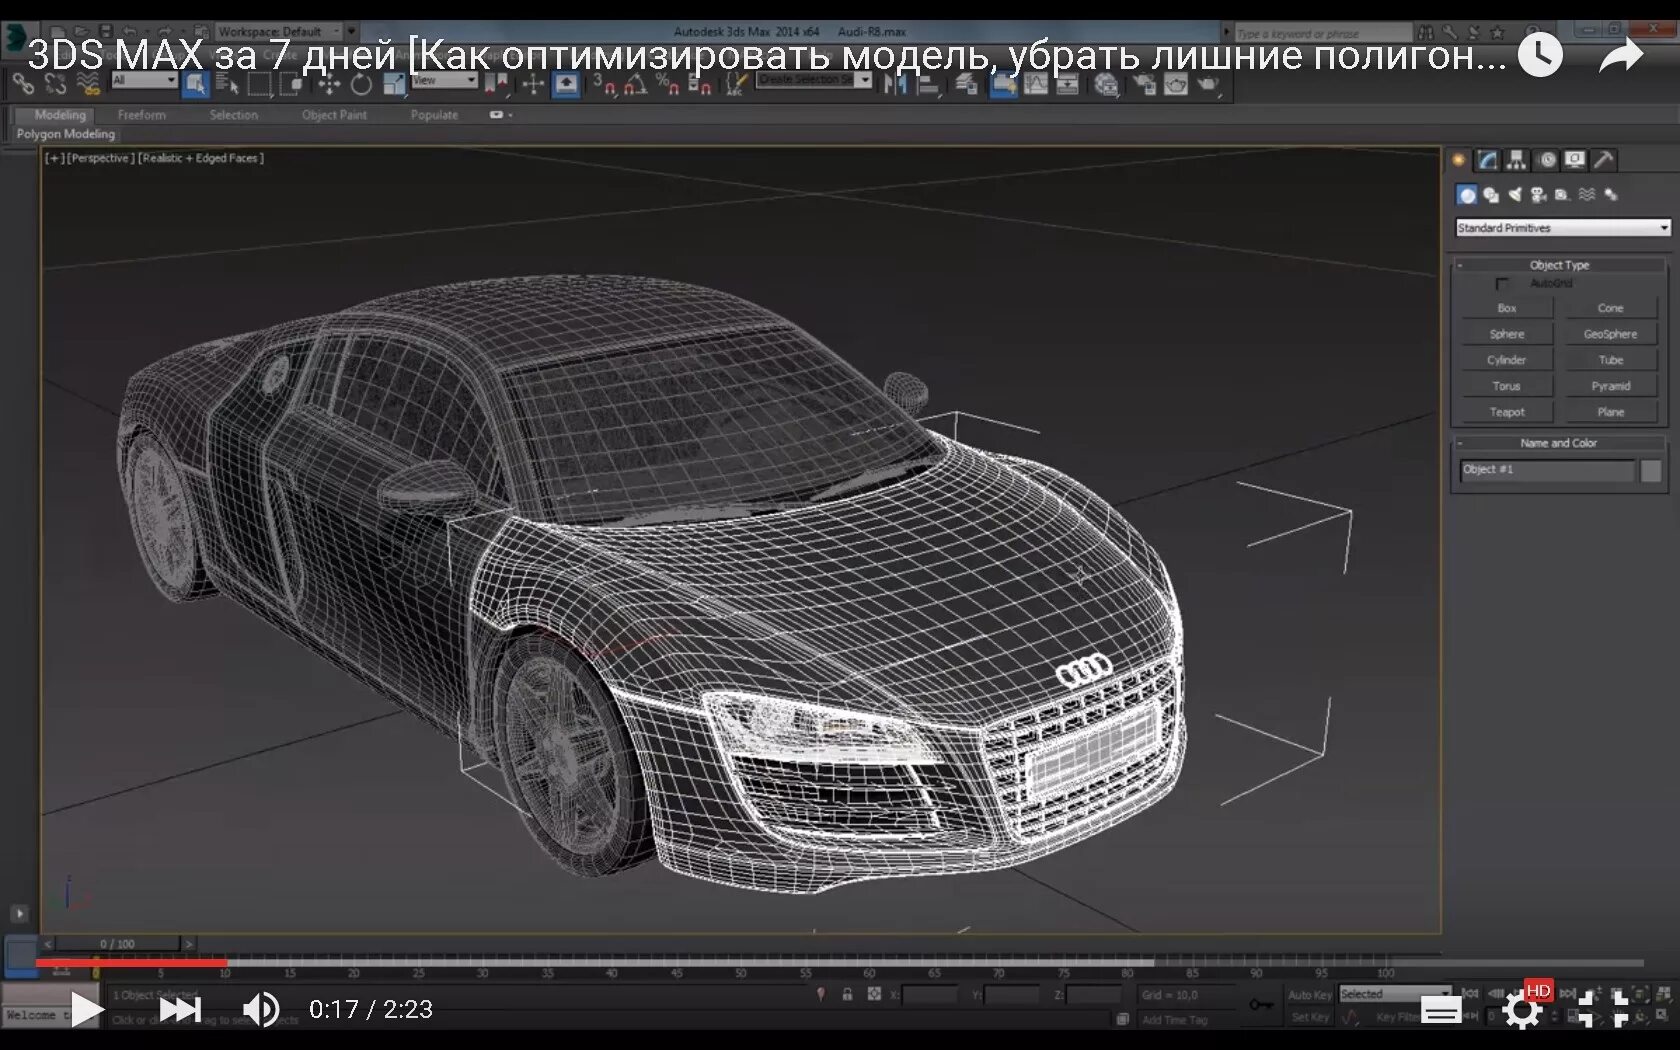Create a Plane primitive
The image size is (1680, 1050).
[x=1610, y=412]
